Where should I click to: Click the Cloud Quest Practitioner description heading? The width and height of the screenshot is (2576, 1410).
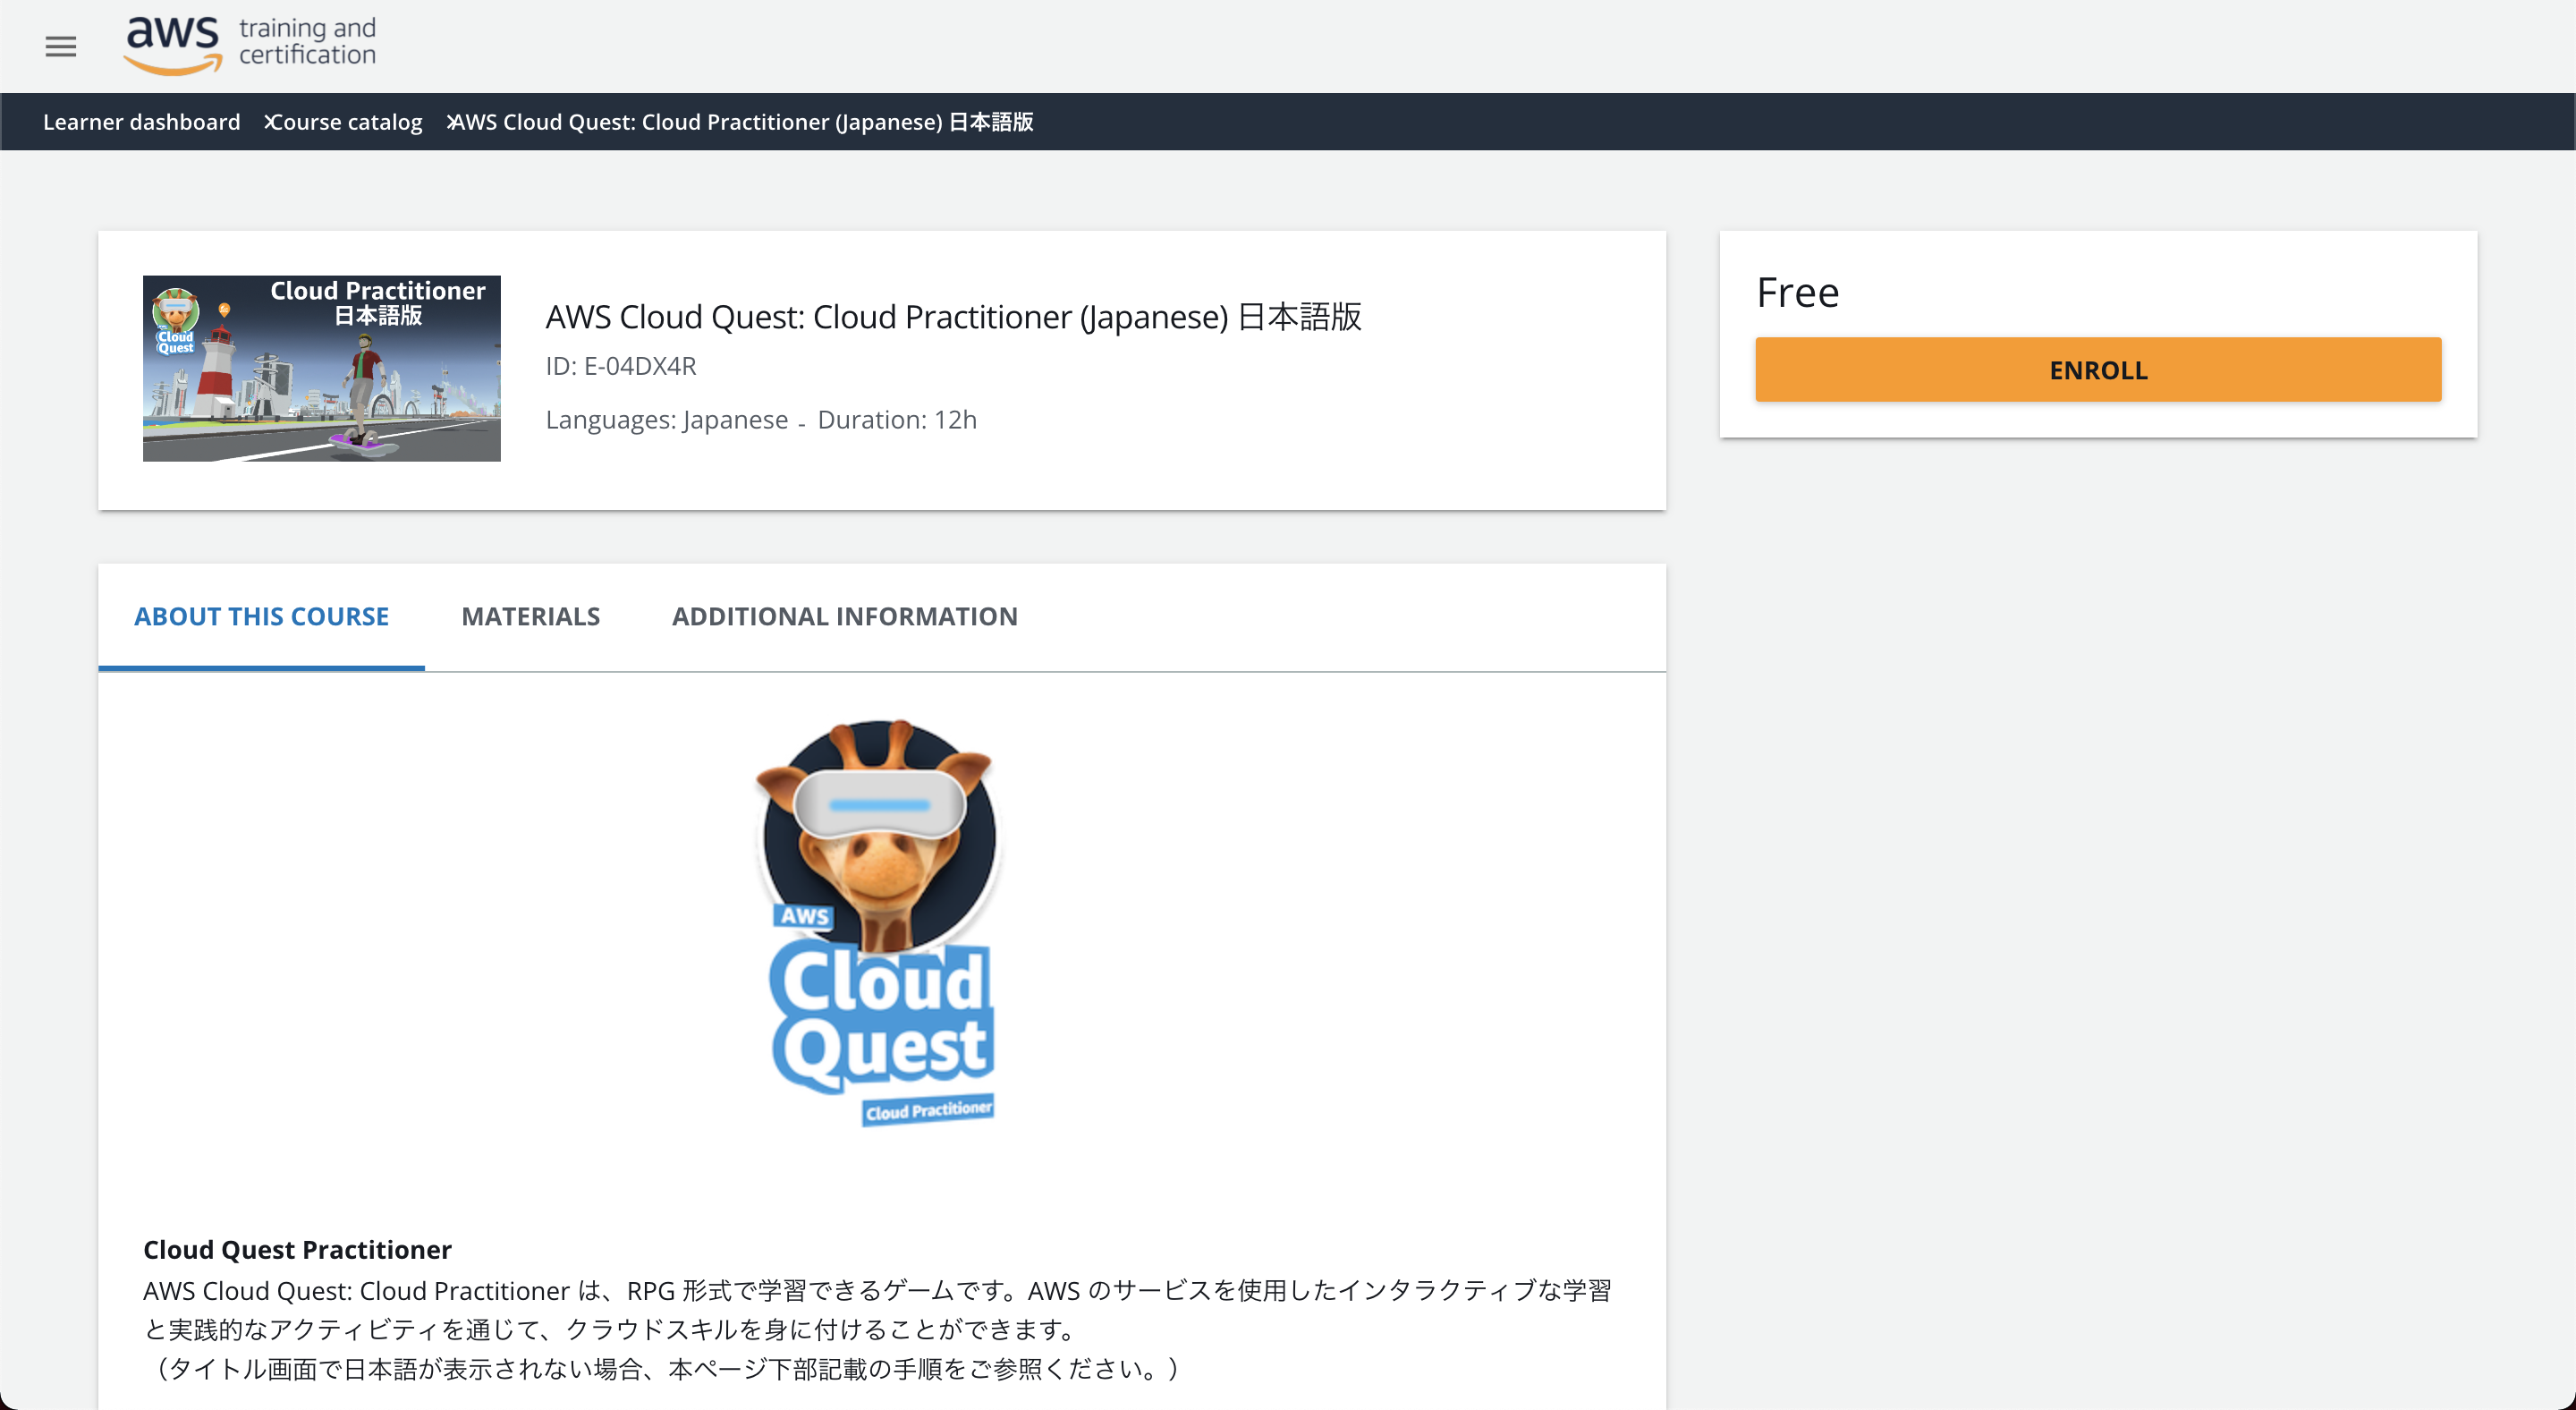[x=296, y=1249]
